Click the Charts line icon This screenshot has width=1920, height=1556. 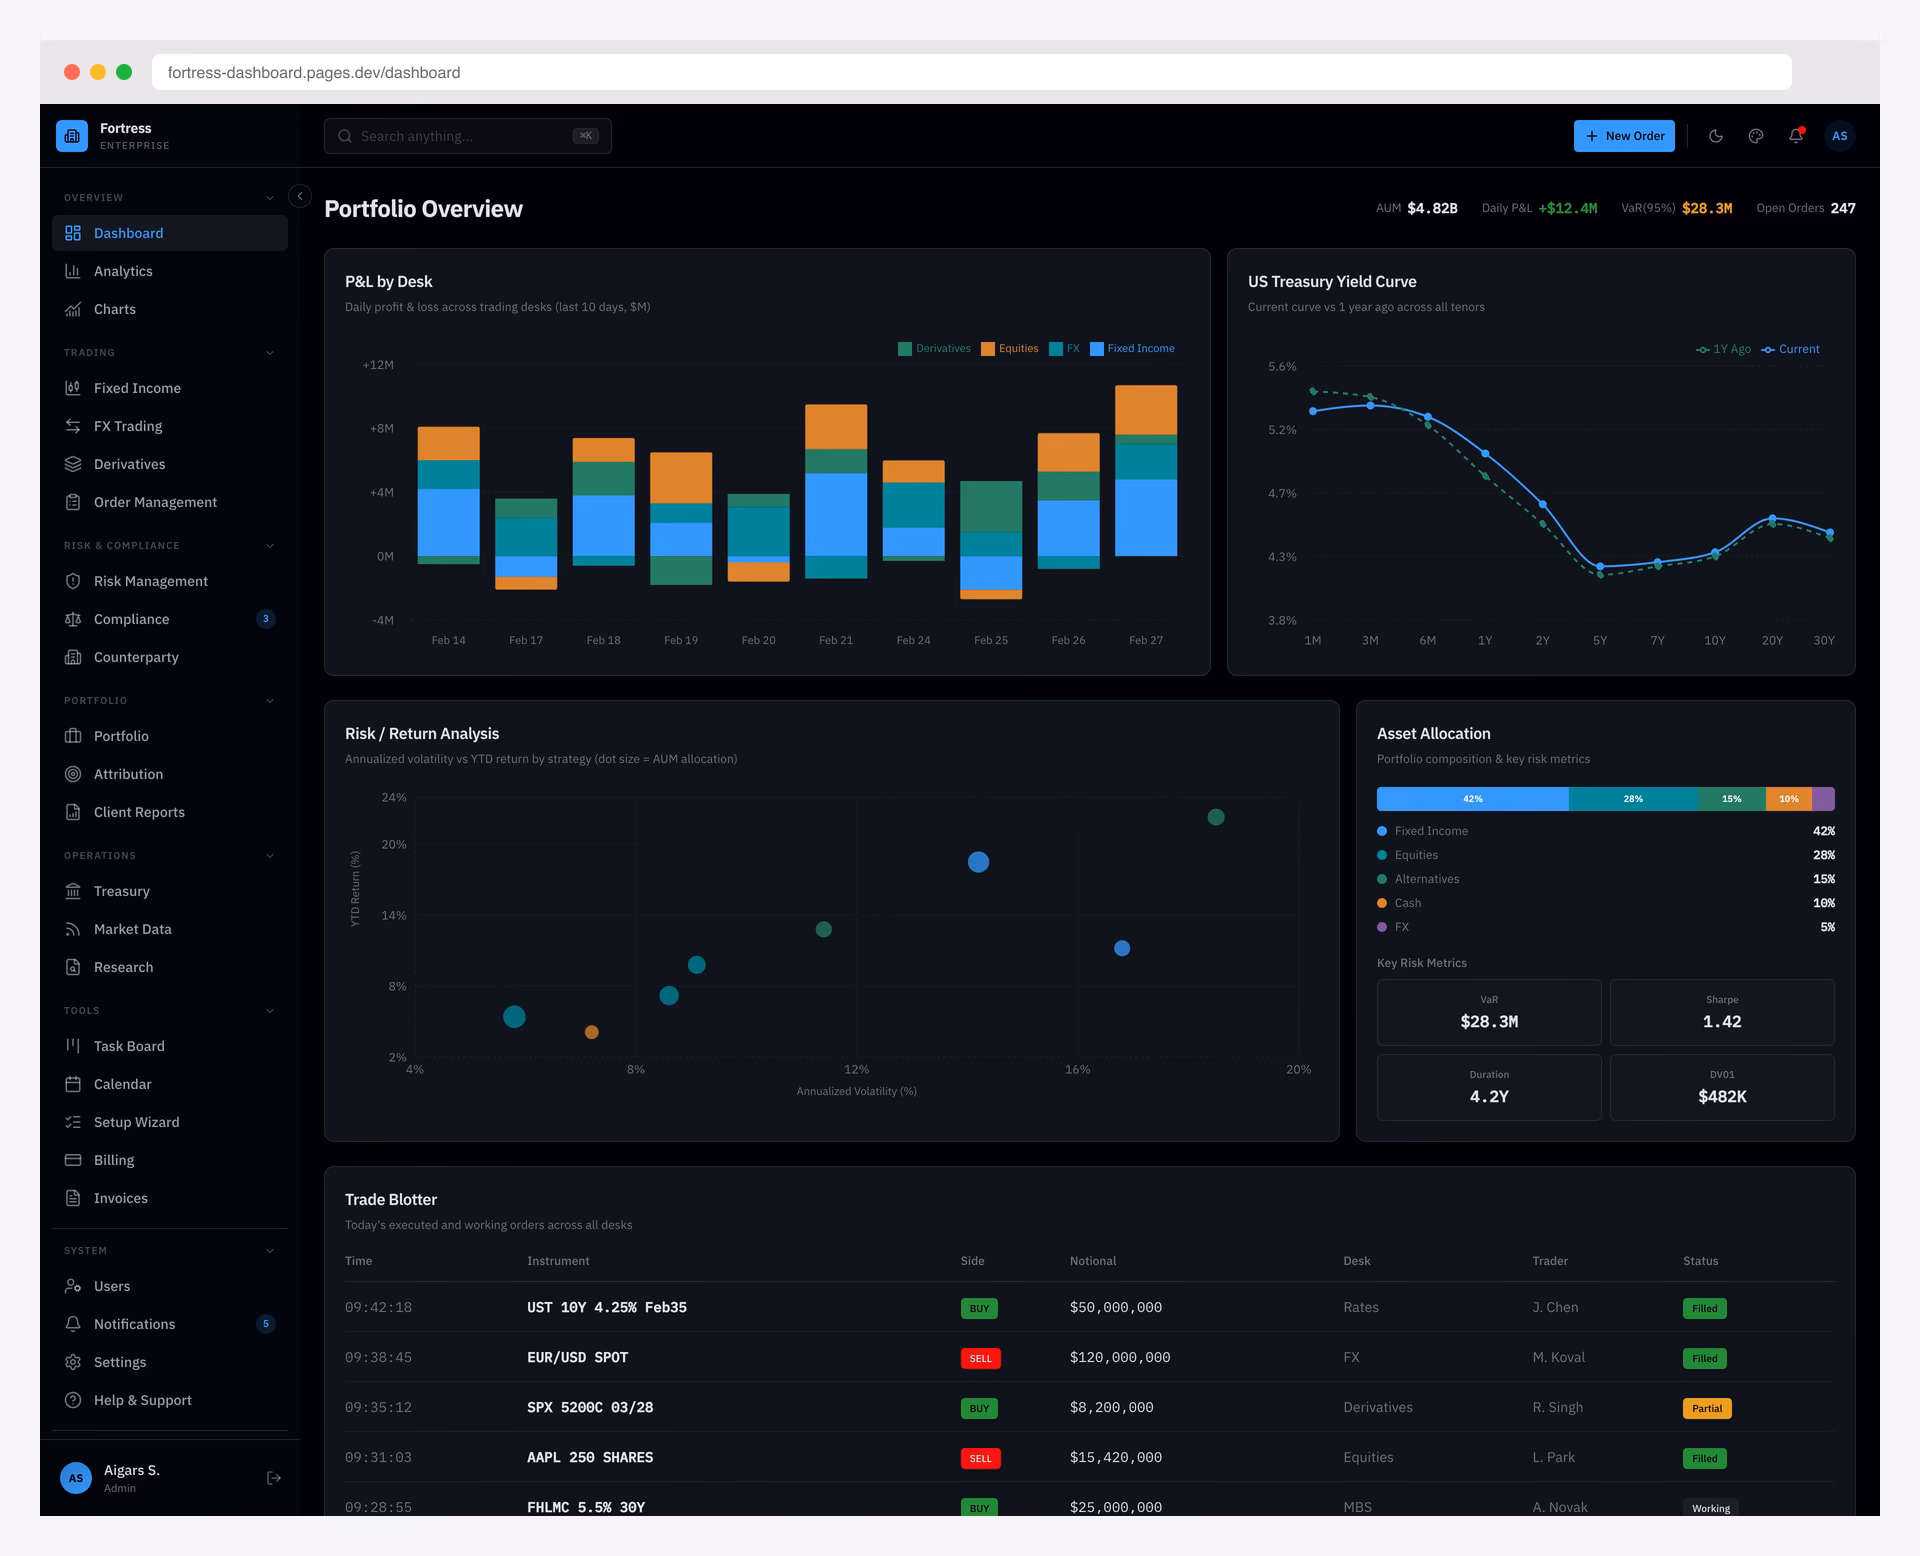coord(73,309)
